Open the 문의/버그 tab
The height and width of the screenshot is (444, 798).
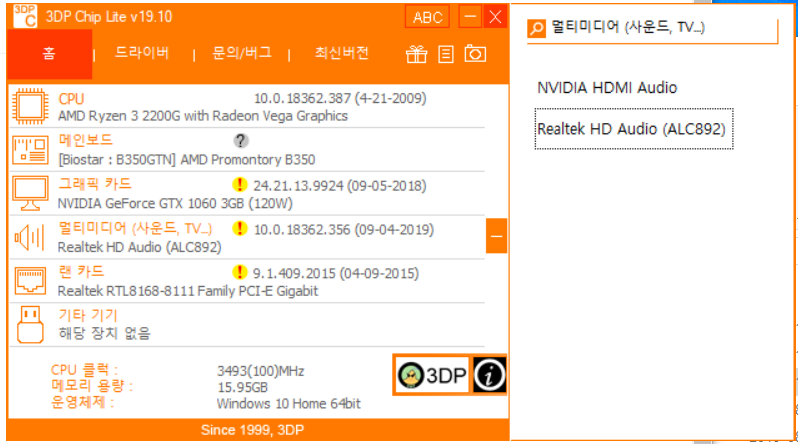[x=242, y=53]
